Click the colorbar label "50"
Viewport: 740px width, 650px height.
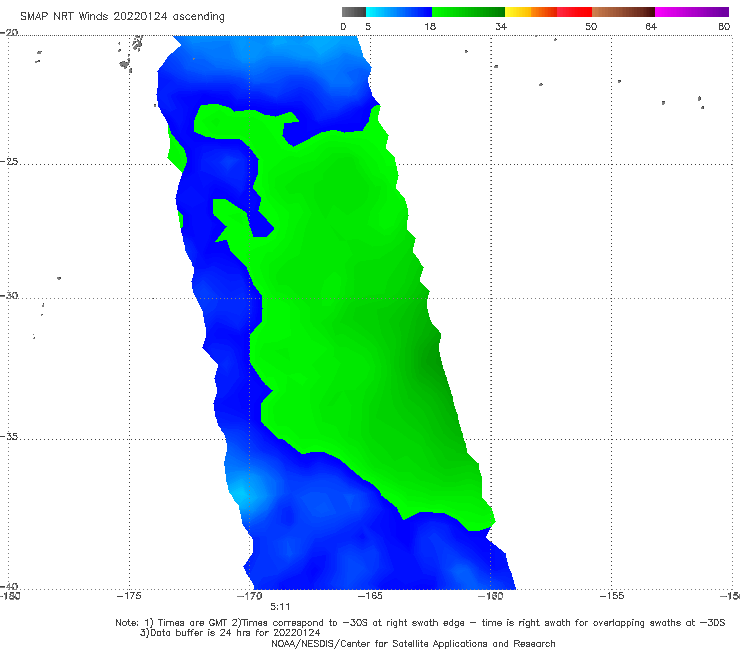591,26
